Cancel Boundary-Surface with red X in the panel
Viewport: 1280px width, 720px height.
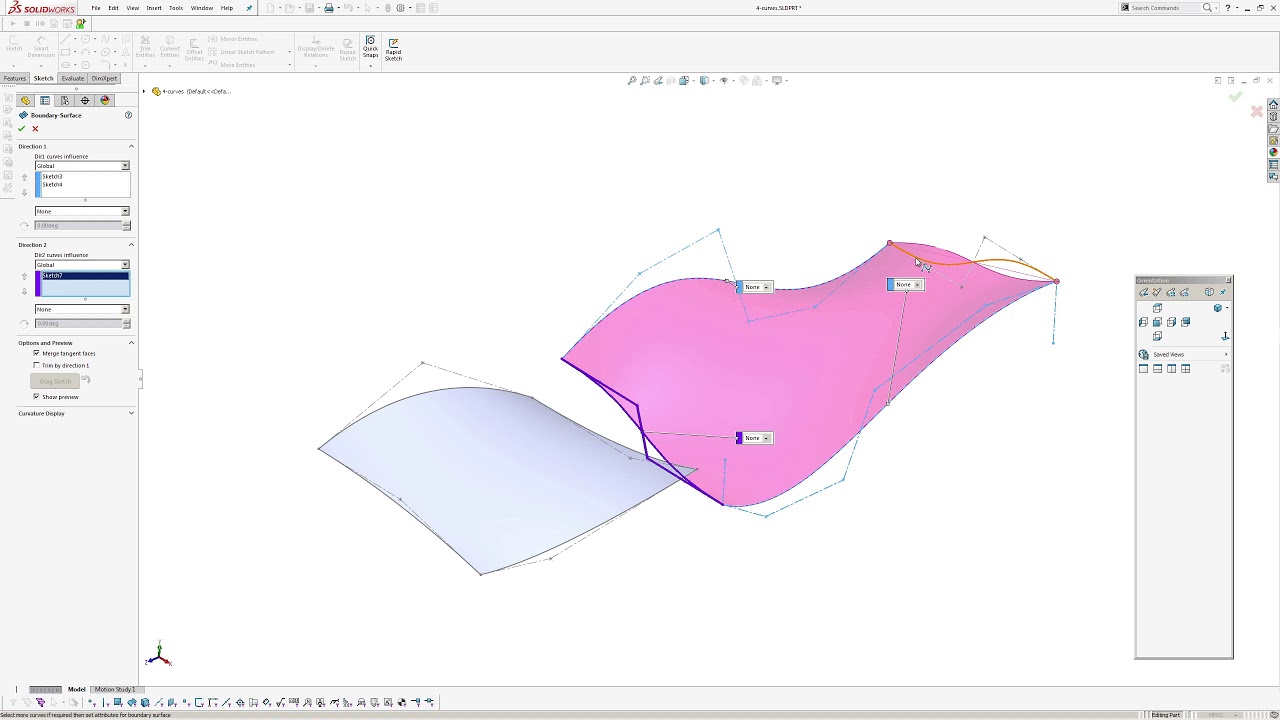(x=35, y=128)
